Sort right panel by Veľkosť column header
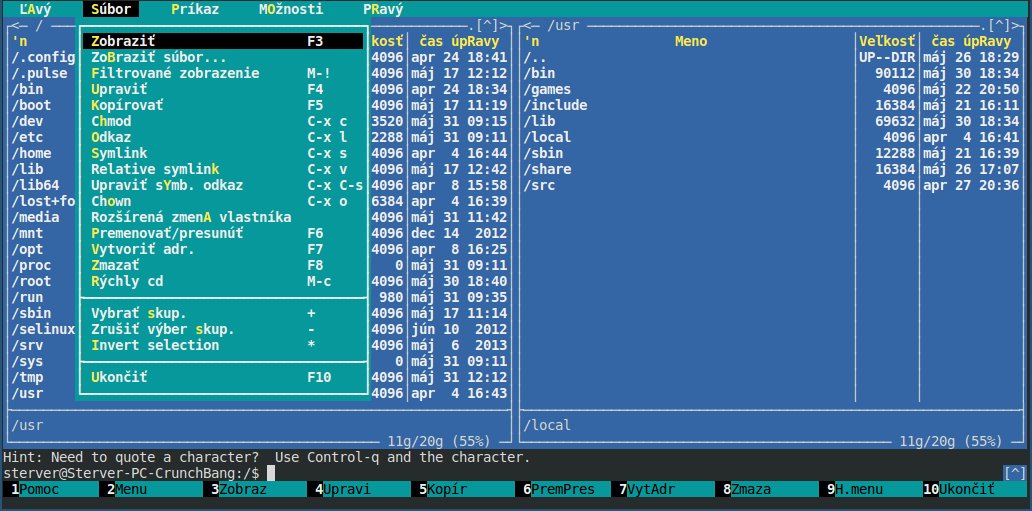This screenshot has height=511, width=1032. [887, 41]
